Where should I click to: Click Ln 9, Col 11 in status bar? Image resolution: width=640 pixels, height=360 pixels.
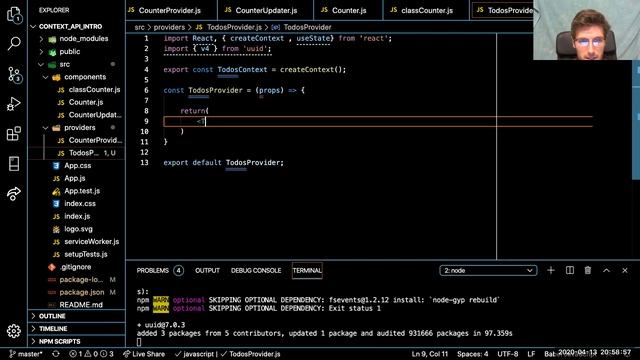(429, 354)
